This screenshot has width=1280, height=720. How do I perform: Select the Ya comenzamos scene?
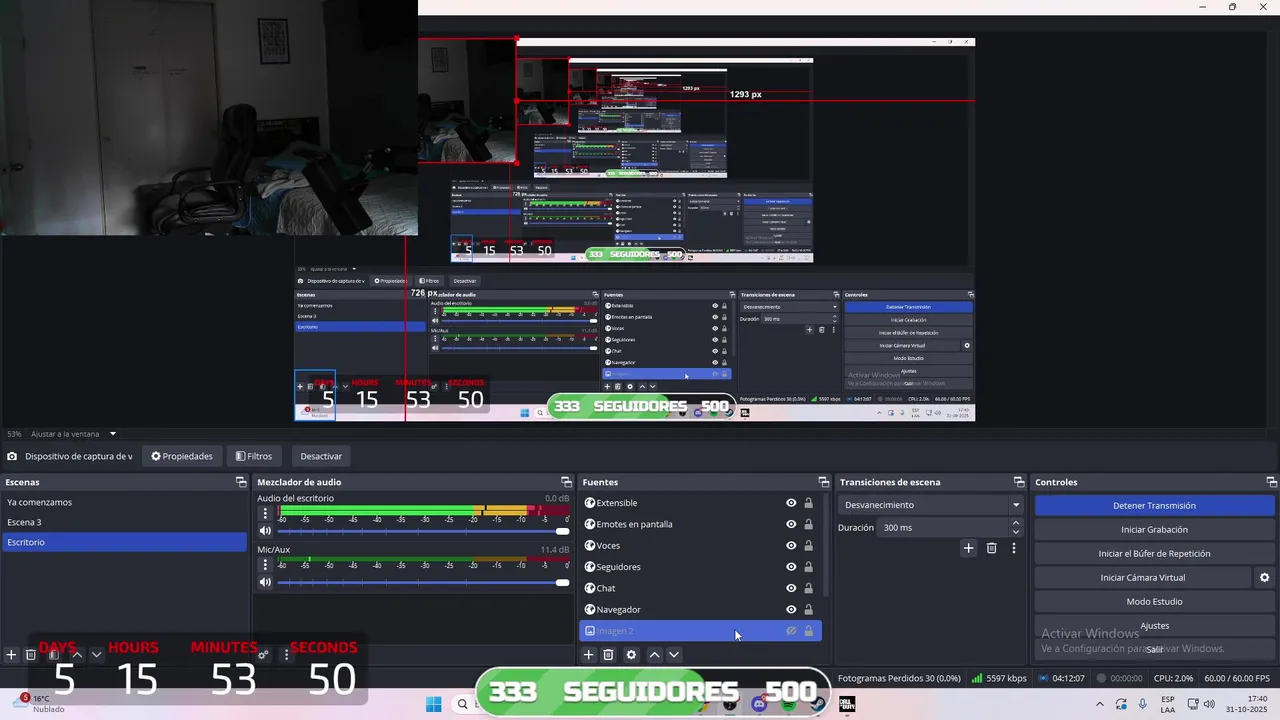pyautogui.click(x=124, y=502)
